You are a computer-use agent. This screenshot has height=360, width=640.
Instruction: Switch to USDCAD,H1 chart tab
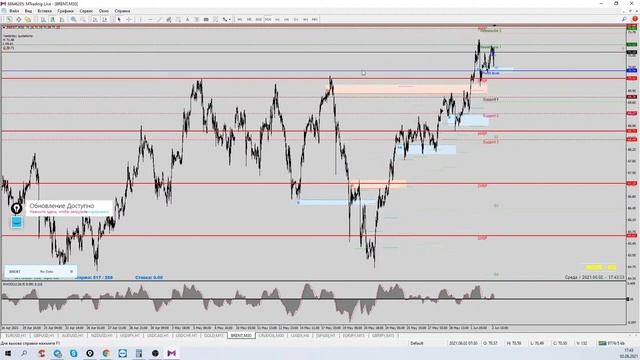[x=158, y=336]
